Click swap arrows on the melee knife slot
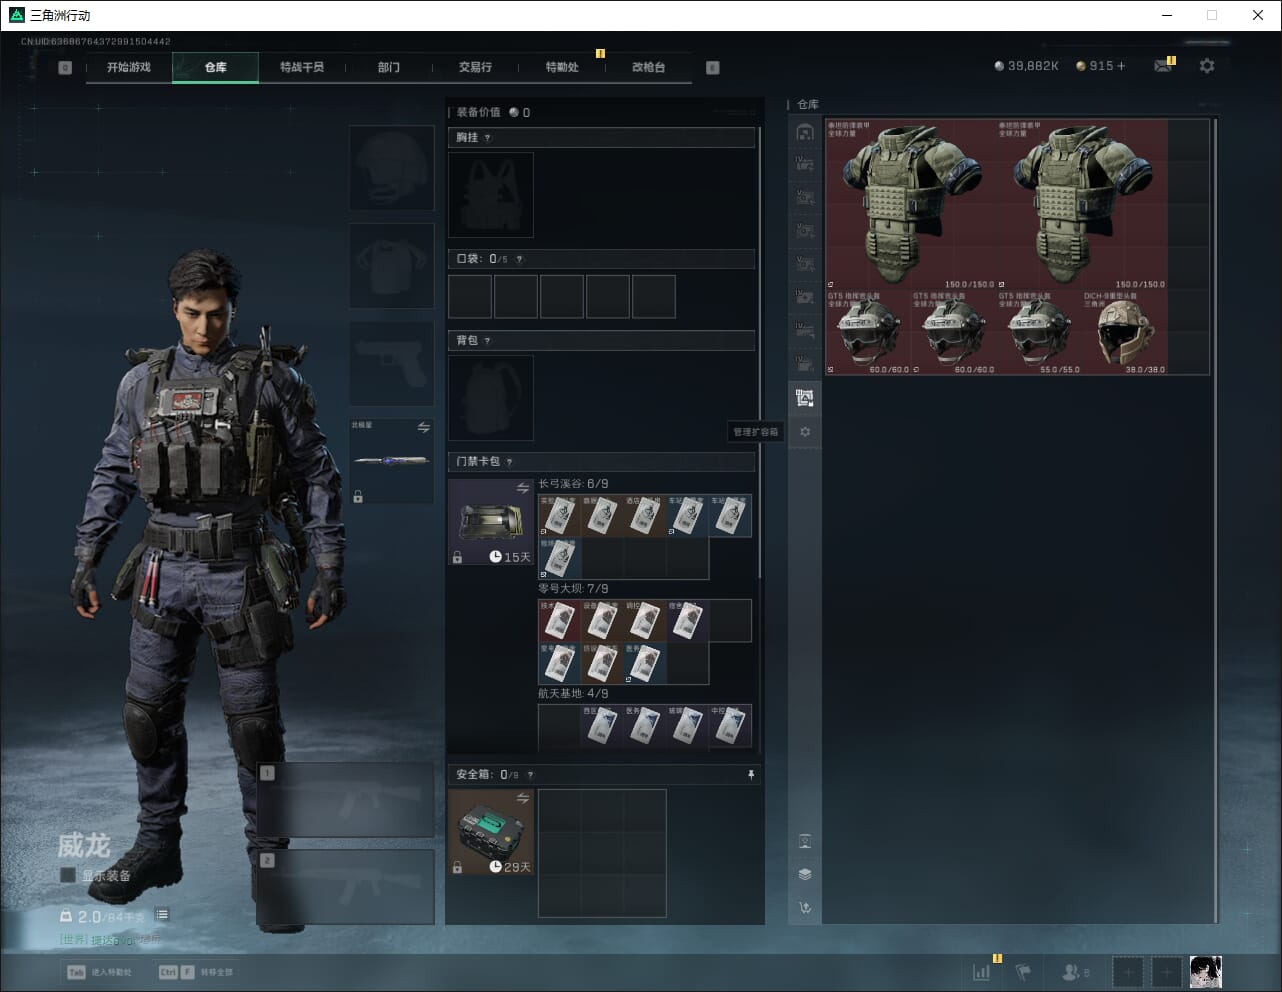This screenshot has height=992, width=1282. (x=423, y=428)
